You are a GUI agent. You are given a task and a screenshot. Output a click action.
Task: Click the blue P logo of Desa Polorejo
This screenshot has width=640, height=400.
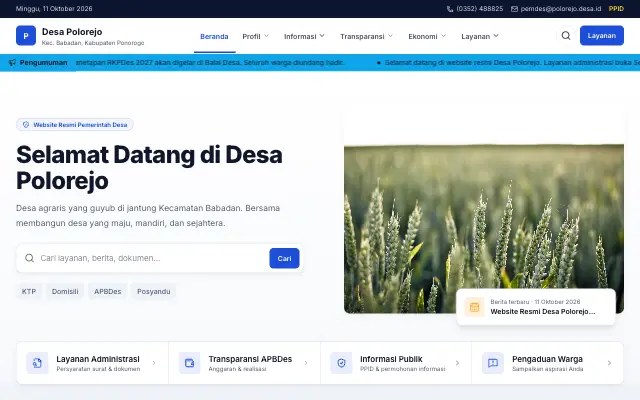(x=26, y=36)
